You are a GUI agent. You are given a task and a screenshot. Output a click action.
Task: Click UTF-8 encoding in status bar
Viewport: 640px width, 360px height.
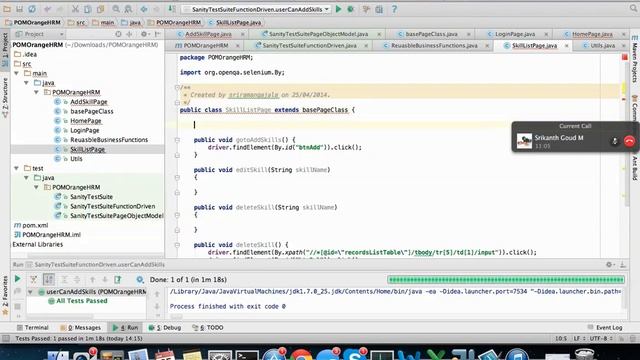(x=600, y=338)
